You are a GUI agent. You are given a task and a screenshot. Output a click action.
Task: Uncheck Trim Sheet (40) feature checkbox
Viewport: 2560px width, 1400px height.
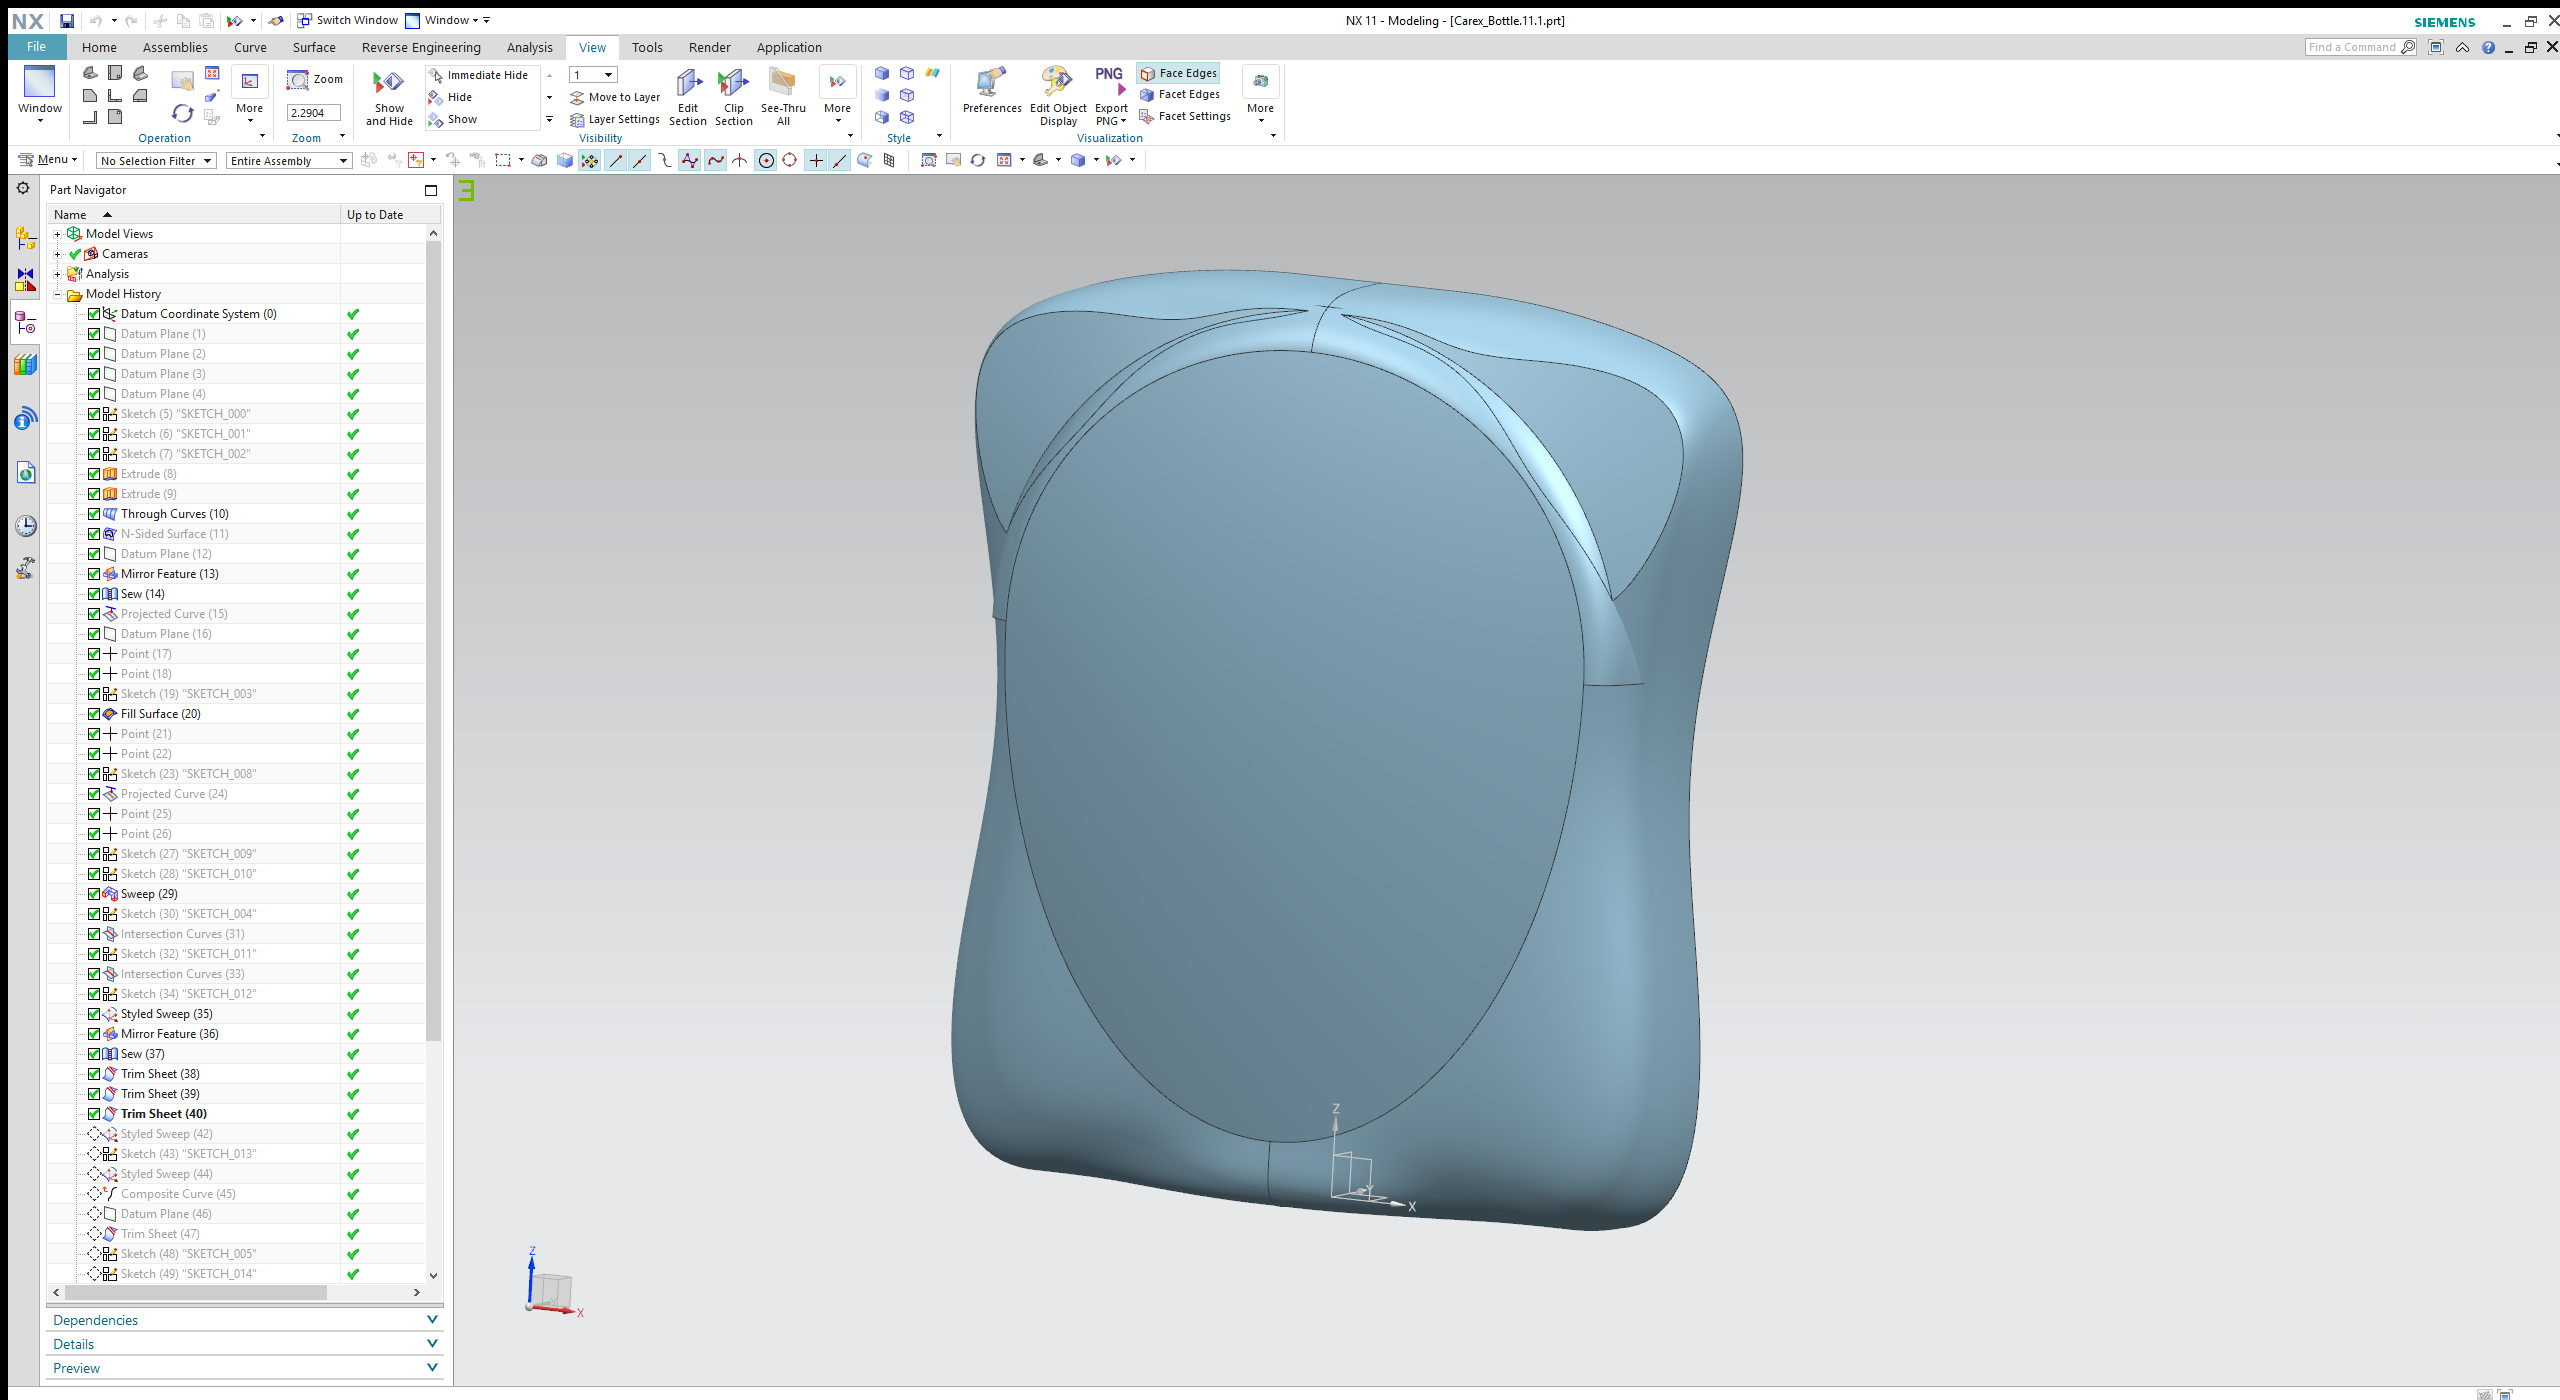pos(94,1114)
